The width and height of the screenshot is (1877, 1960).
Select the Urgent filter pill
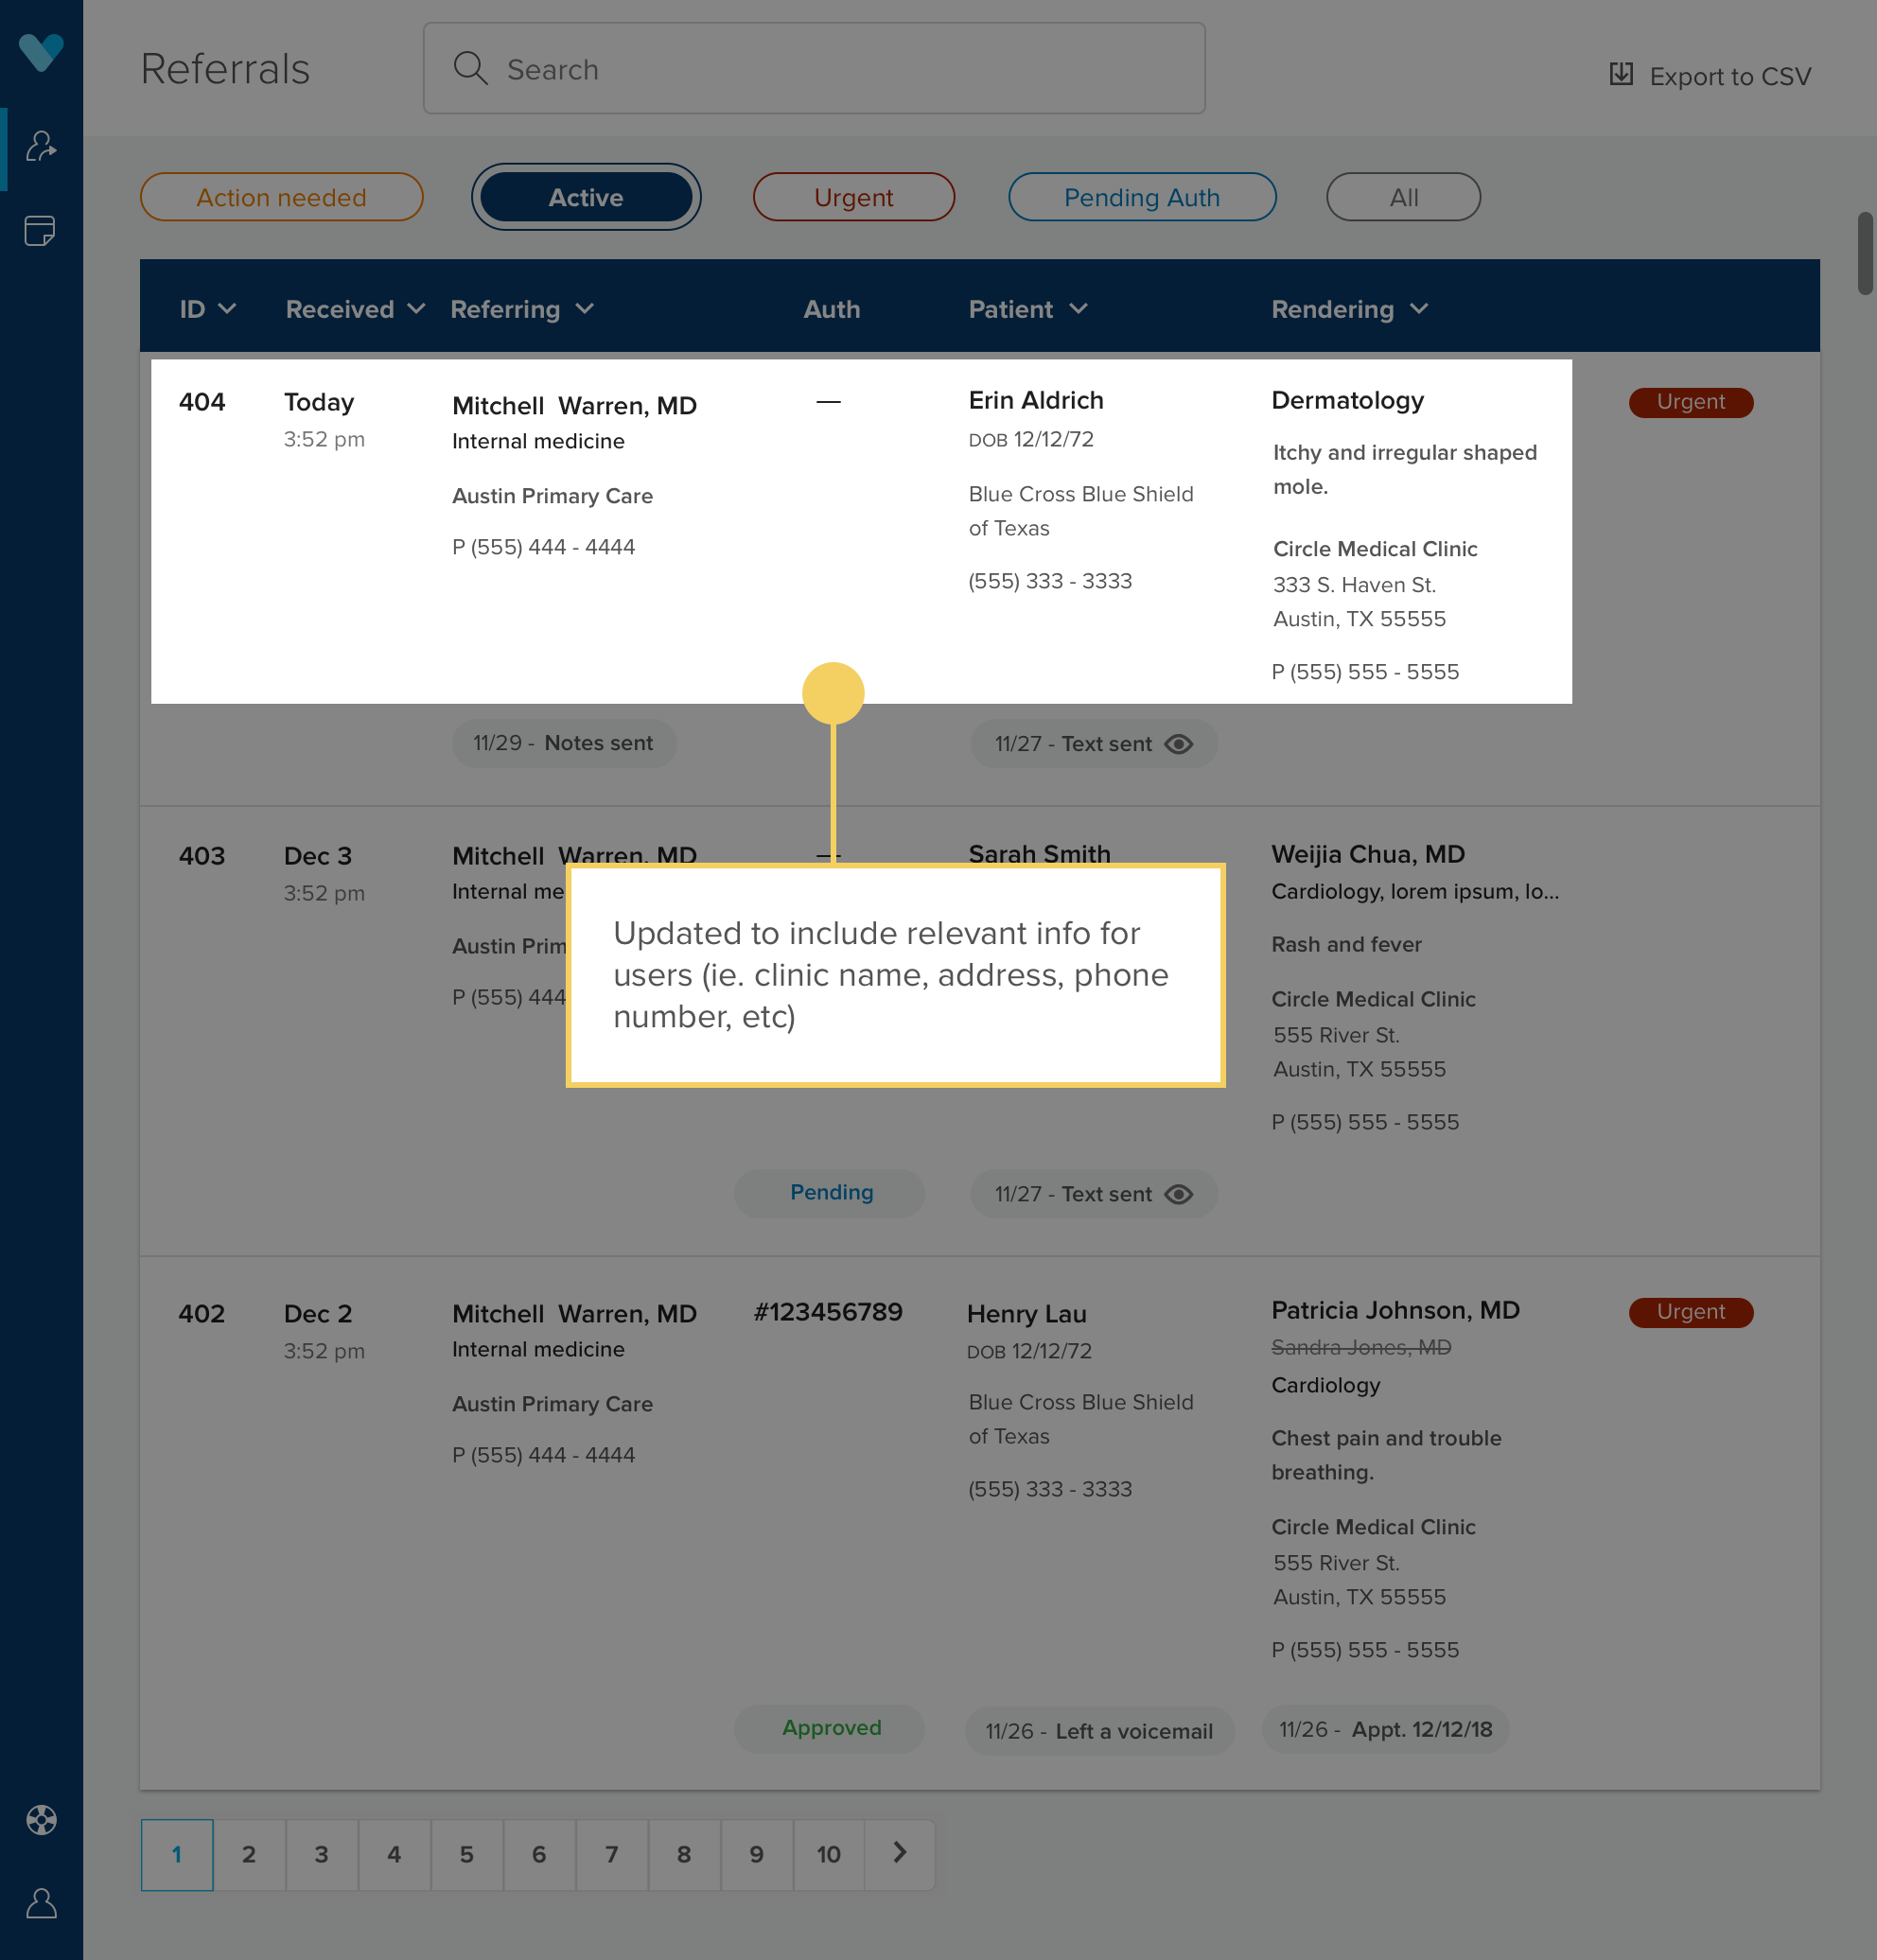pyautogui.click(x=853, y=197)
